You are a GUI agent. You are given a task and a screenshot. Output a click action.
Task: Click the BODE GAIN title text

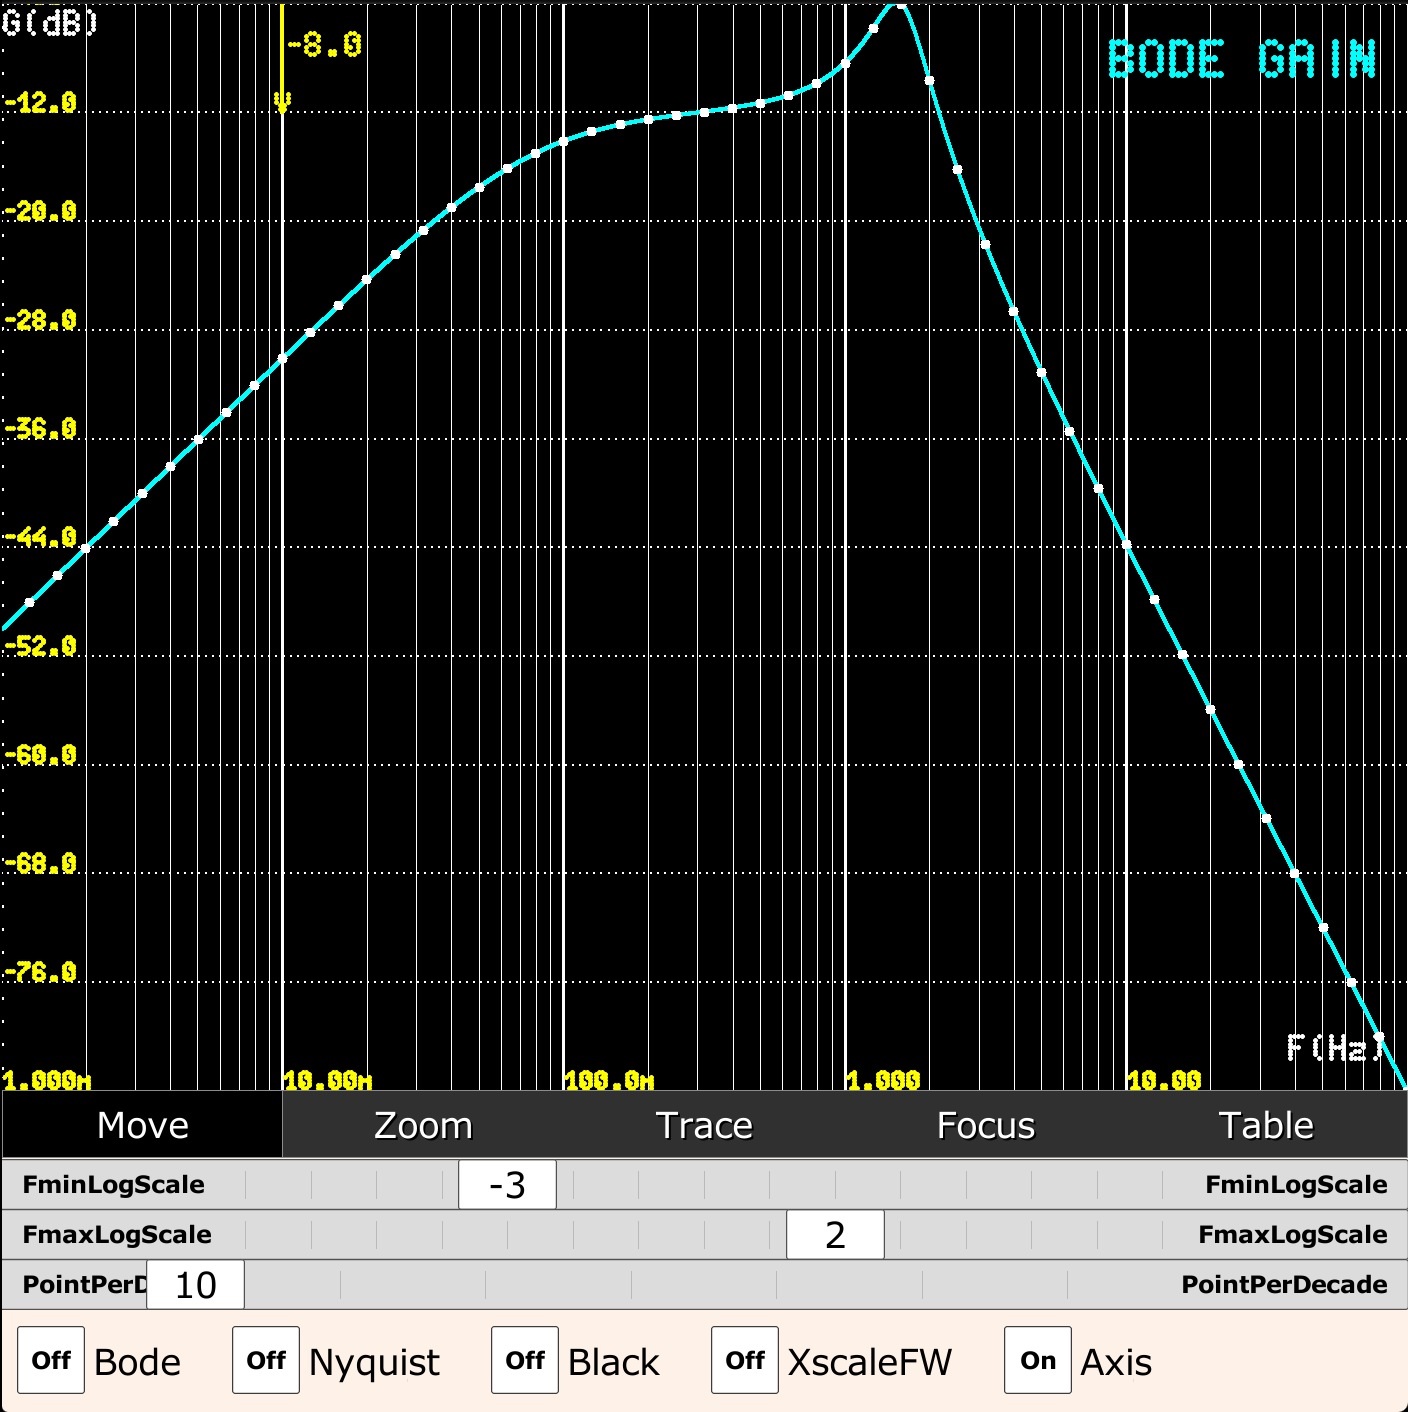[1242, 60]
